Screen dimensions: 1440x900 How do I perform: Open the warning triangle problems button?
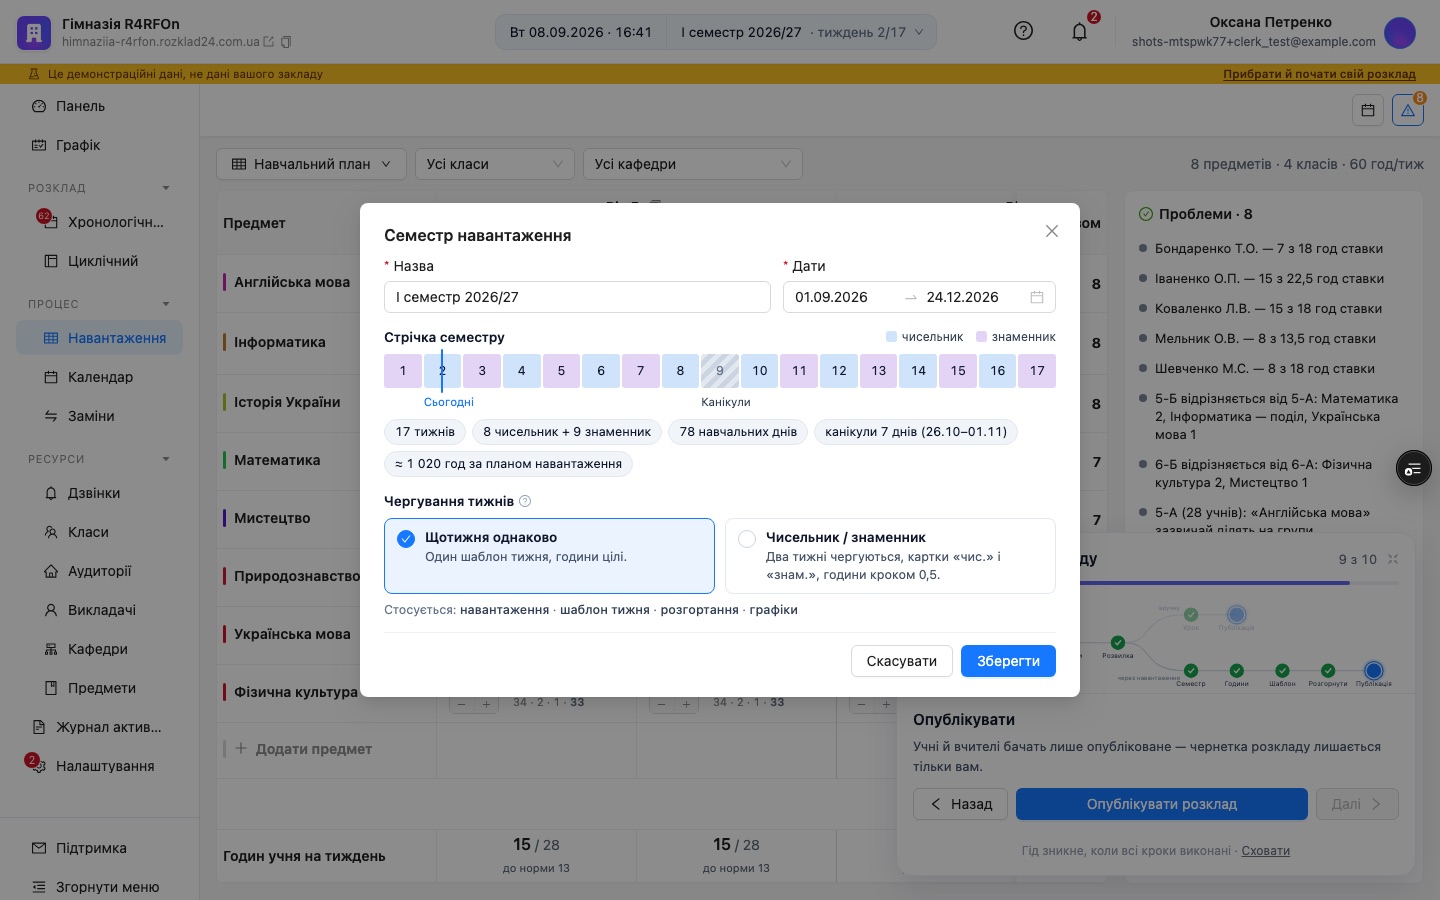pos(1408,110)
